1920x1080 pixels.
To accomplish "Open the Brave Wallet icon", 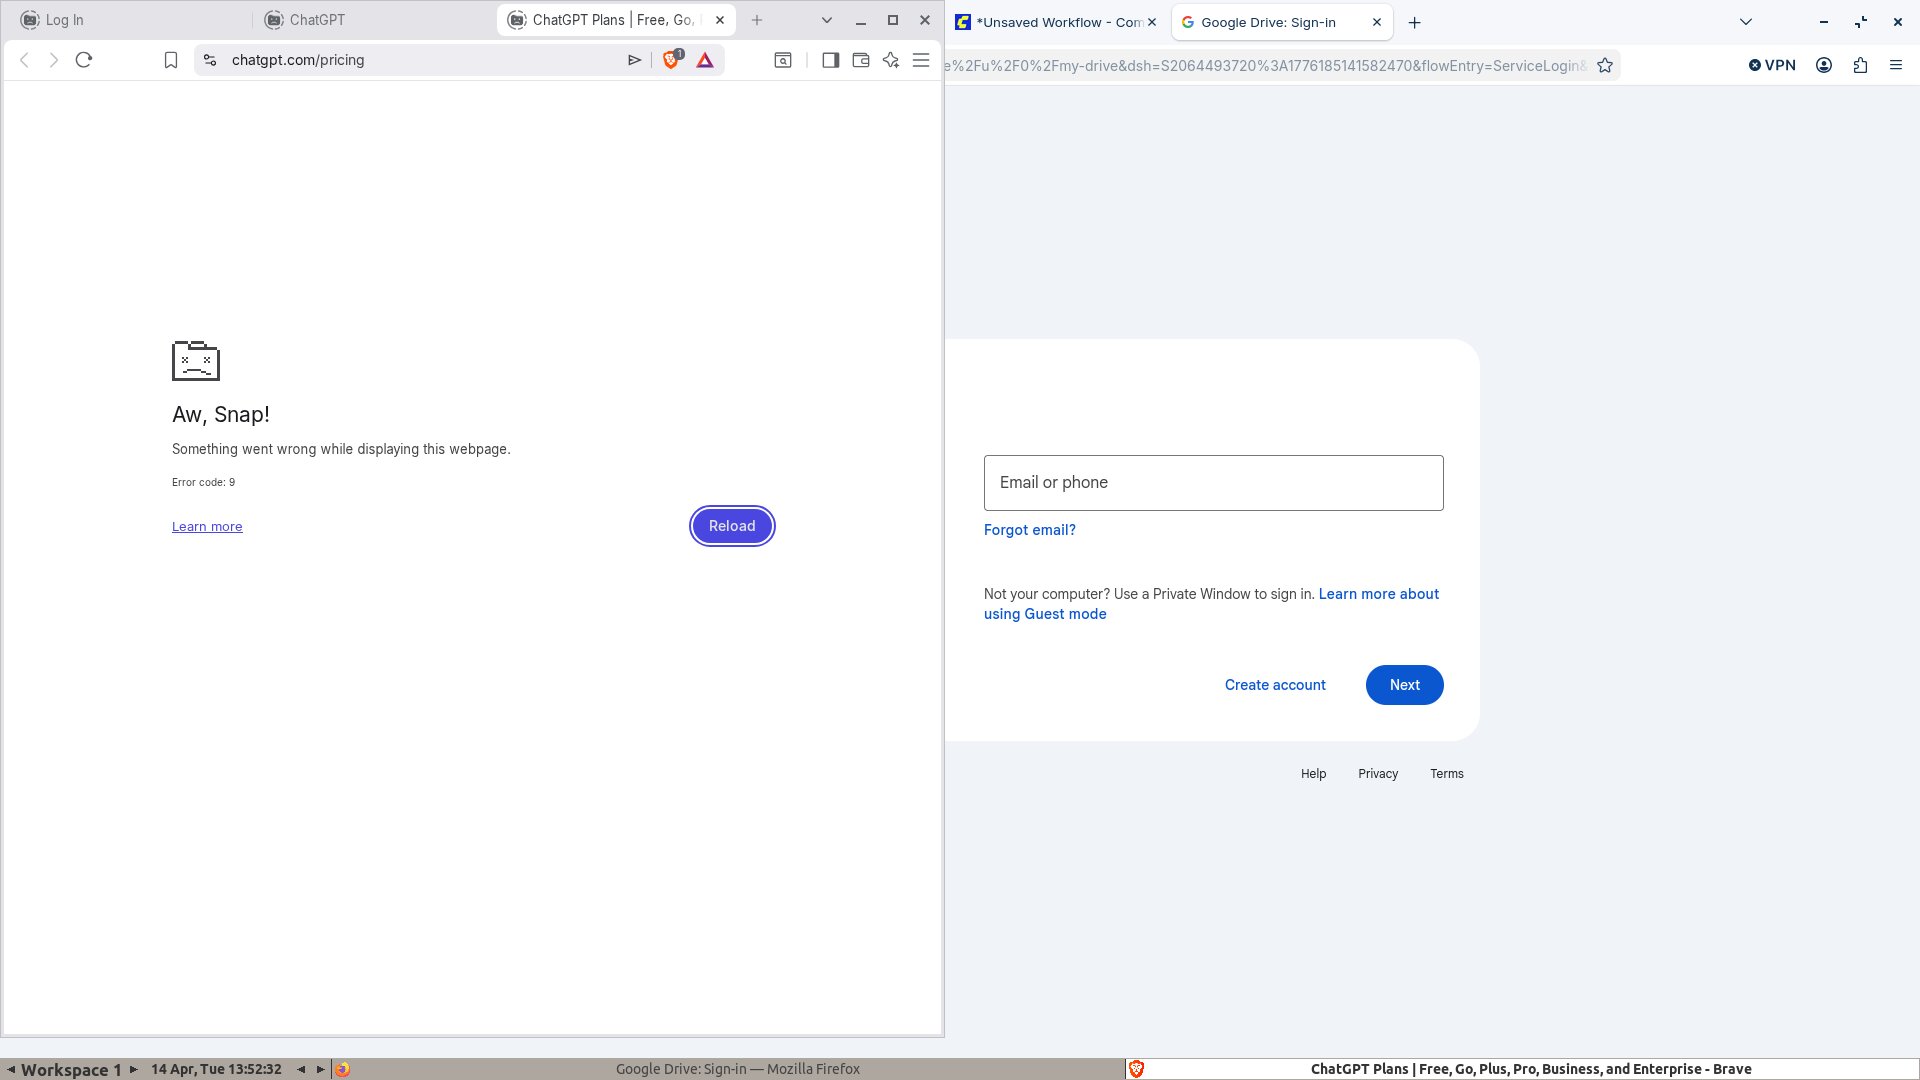I will [x=860, y=60].
